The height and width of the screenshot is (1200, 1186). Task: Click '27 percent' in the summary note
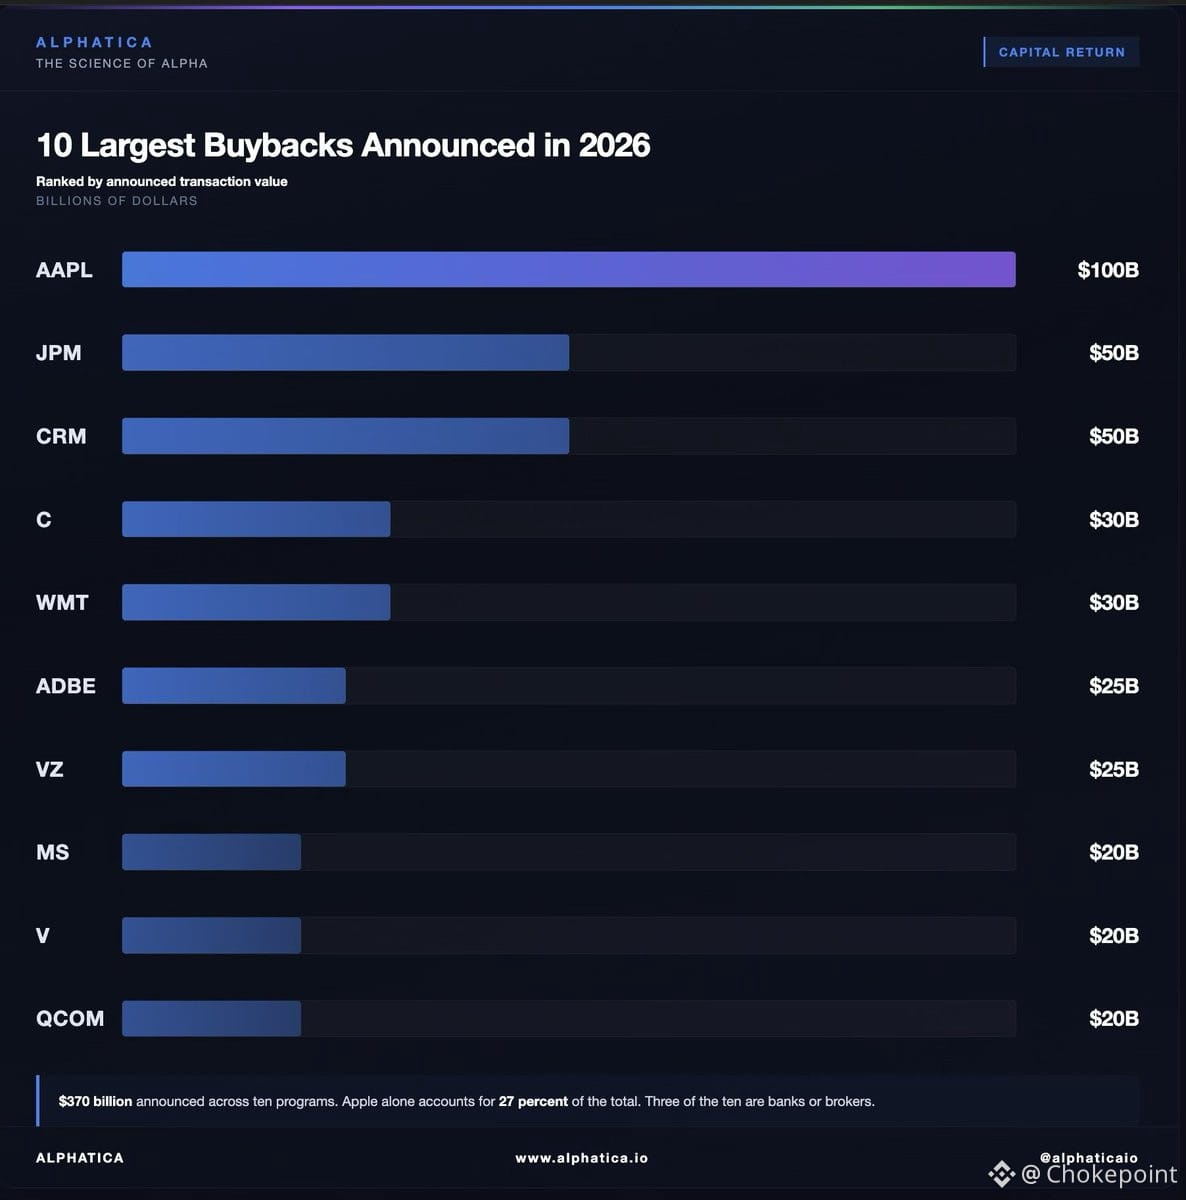click(x=533, y=1101)
